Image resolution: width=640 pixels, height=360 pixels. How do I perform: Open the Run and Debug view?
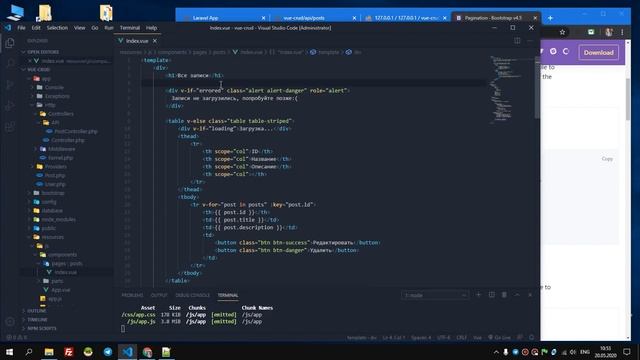[10, 106]
